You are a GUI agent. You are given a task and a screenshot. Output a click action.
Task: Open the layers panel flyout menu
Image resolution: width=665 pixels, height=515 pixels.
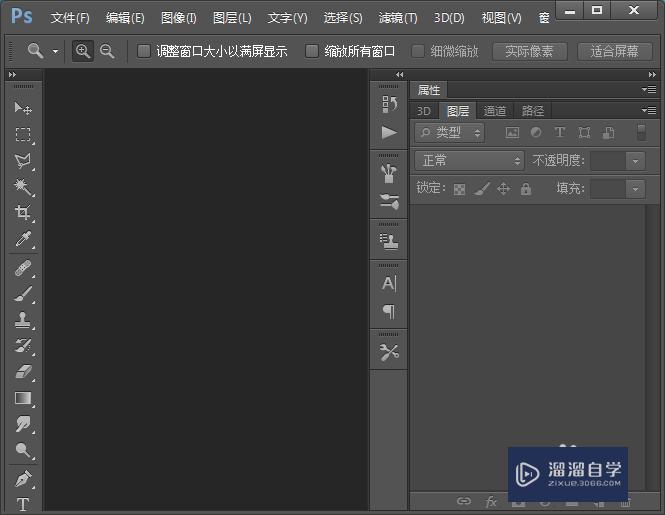coord(649,110)
